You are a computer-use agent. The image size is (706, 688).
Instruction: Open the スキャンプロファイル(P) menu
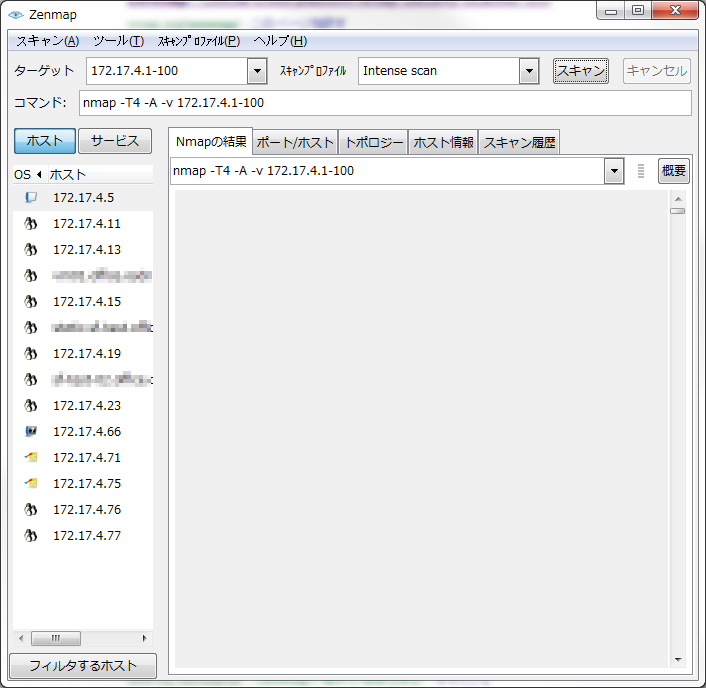(x=199, y=41)
